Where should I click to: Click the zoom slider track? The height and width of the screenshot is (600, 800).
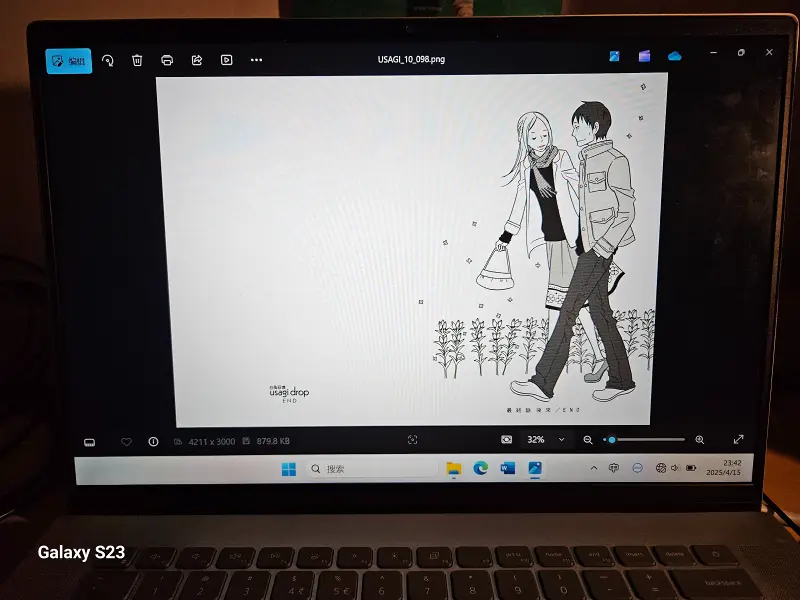(x=644, y=439)
